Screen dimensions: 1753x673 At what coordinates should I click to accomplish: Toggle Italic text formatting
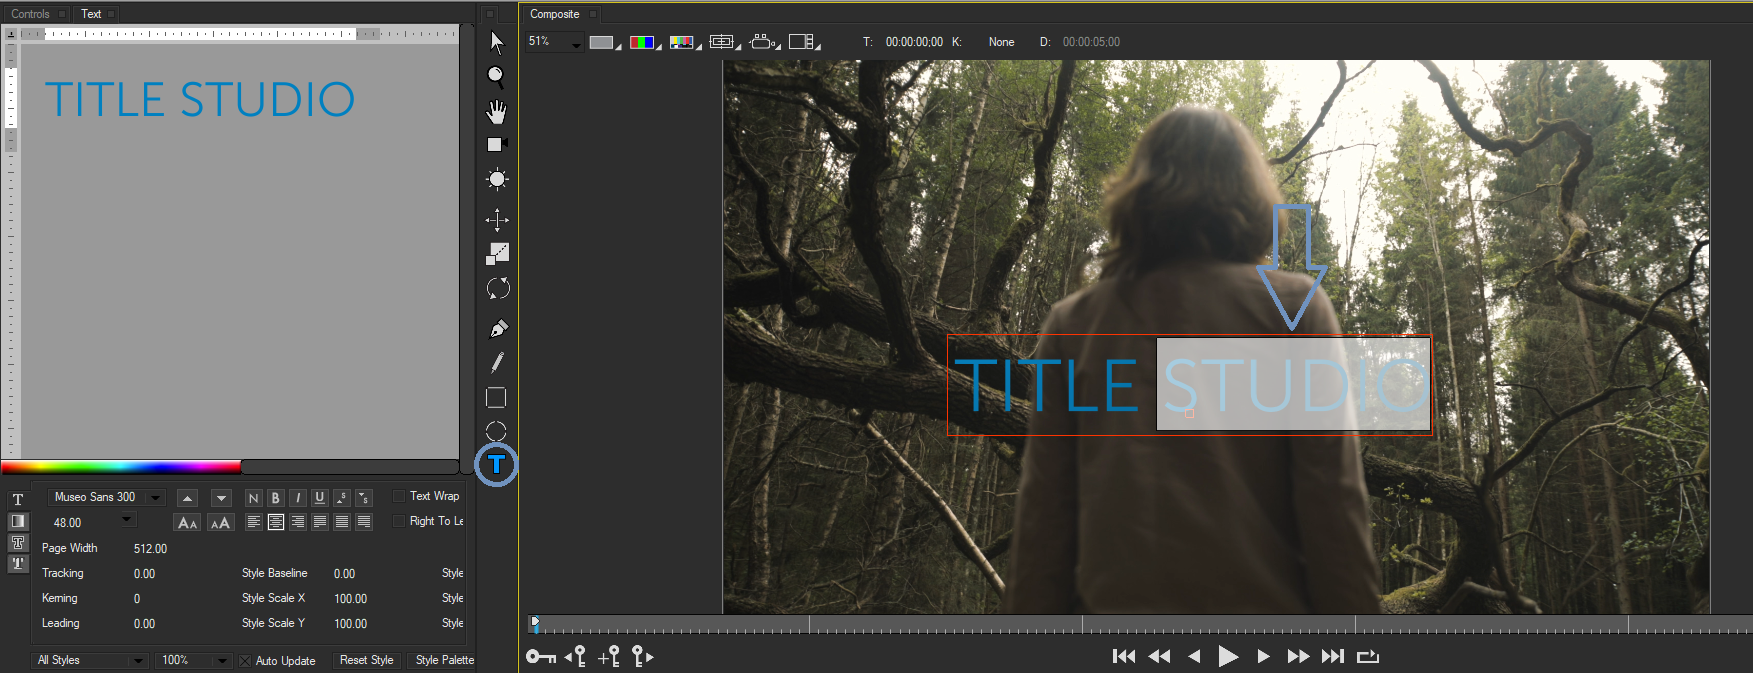[297, 498]
